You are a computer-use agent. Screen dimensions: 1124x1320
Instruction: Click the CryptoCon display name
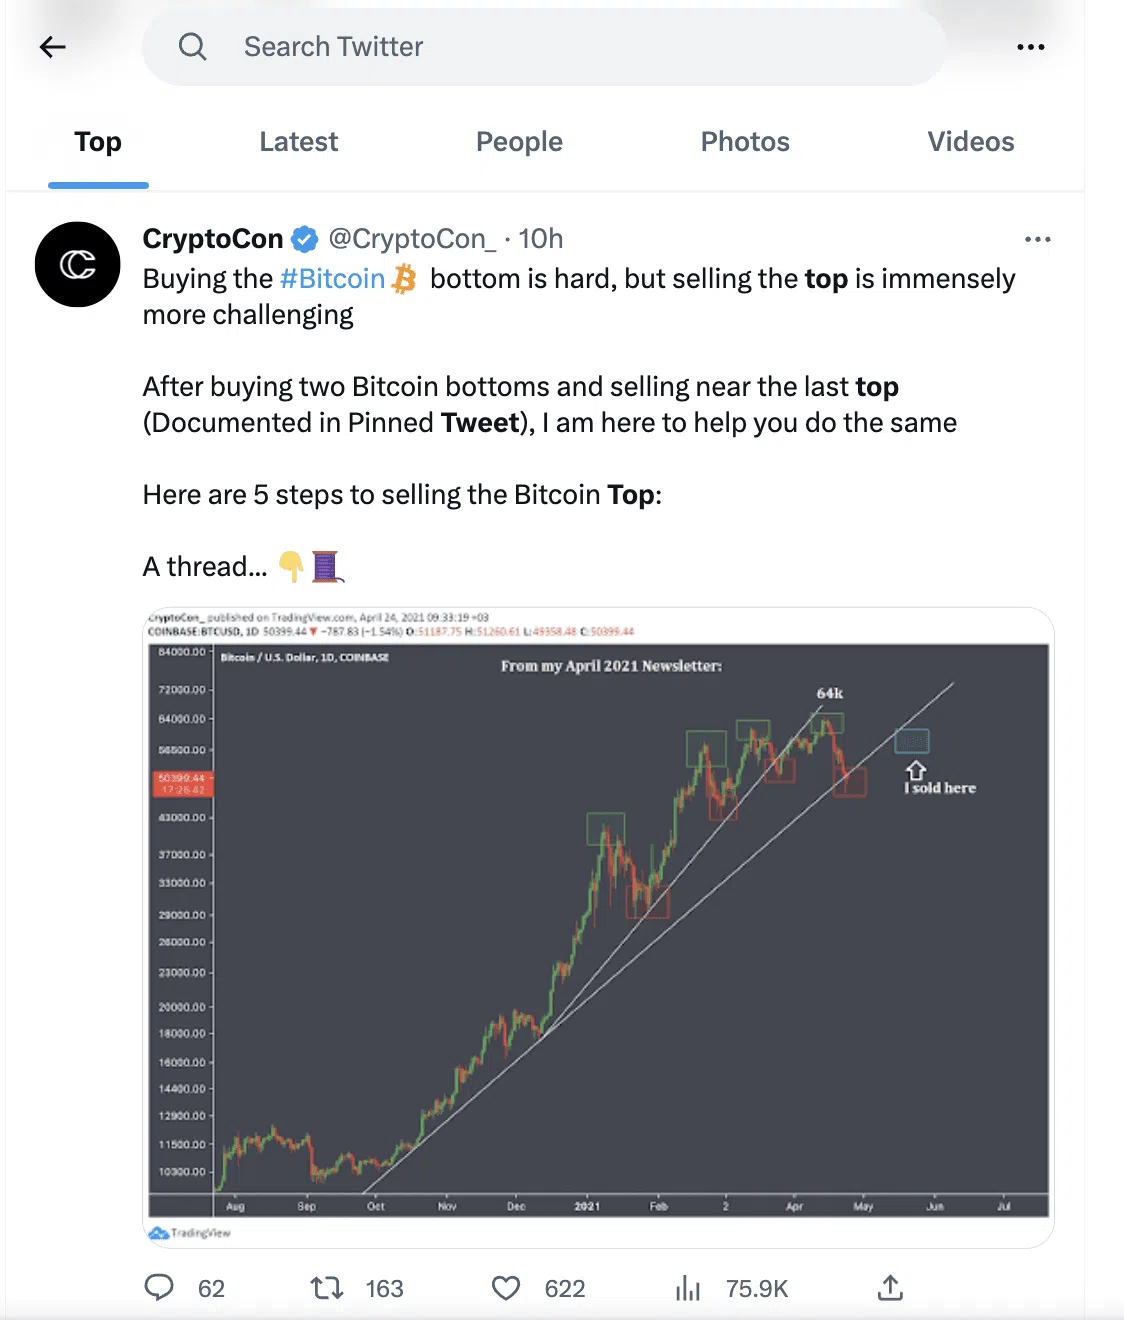[213, 239]
